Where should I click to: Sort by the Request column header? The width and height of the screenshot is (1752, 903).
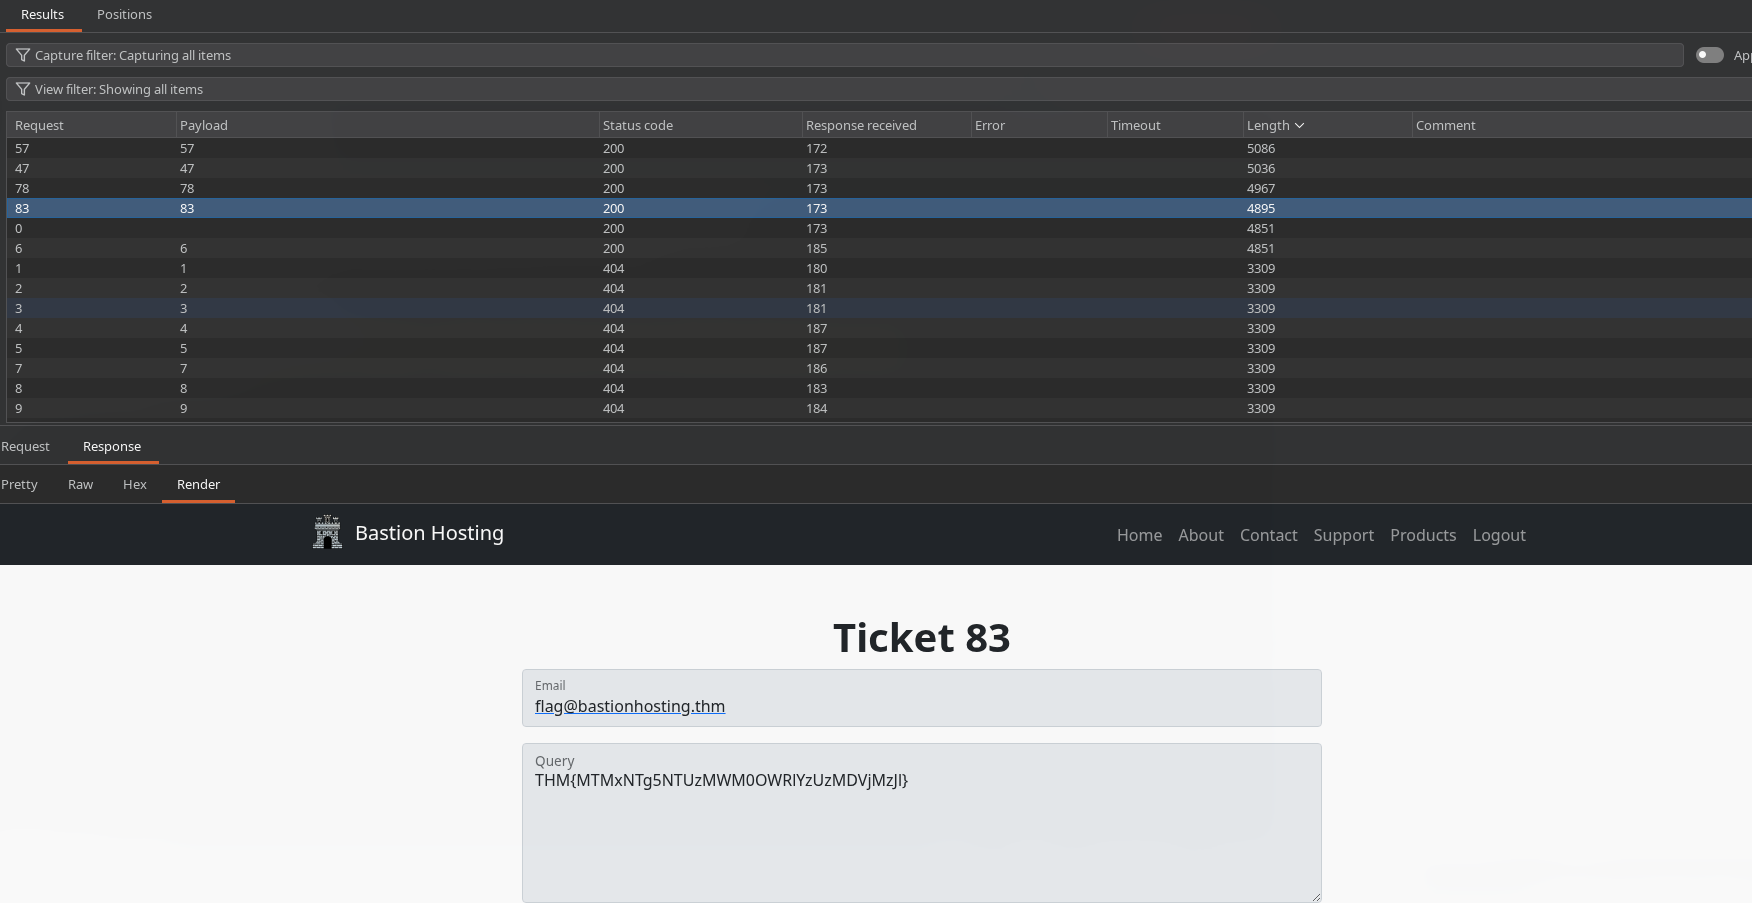click(91, 125)
